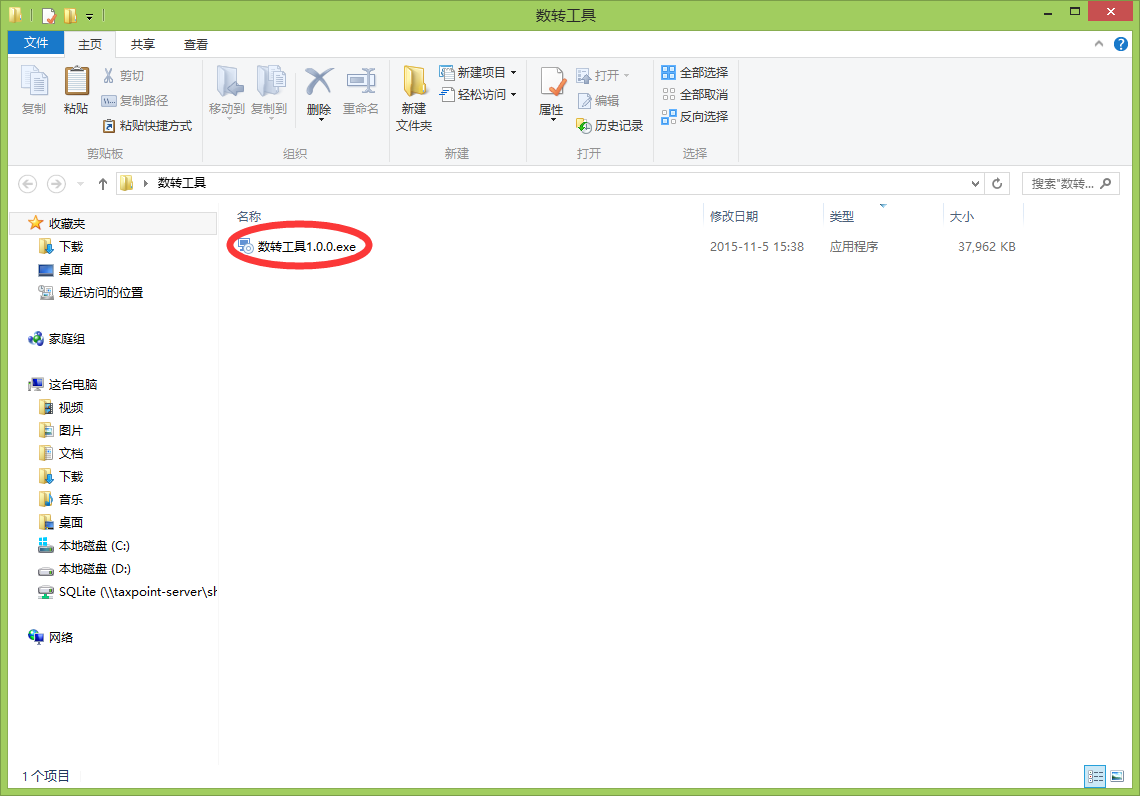
Task: Open the 共享 (Share) ribbon tab
Action: click(x=143, y=44)
